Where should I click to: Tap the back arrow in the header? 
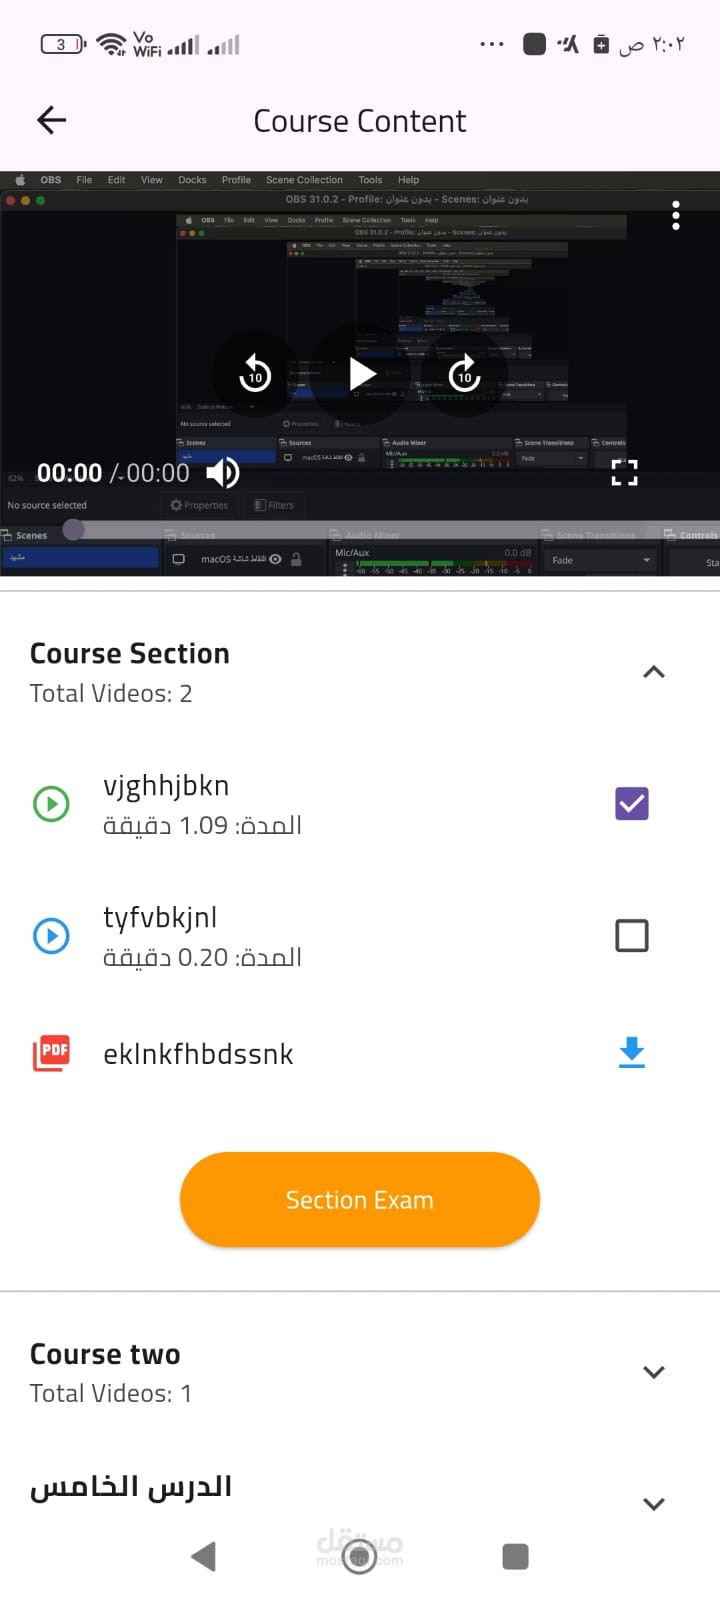click(51, 120)
